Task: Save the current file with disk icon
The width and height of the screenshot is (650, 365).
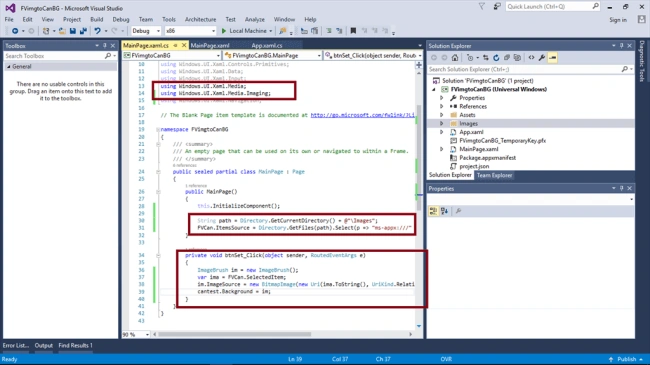Action: [x=73, y=31]
